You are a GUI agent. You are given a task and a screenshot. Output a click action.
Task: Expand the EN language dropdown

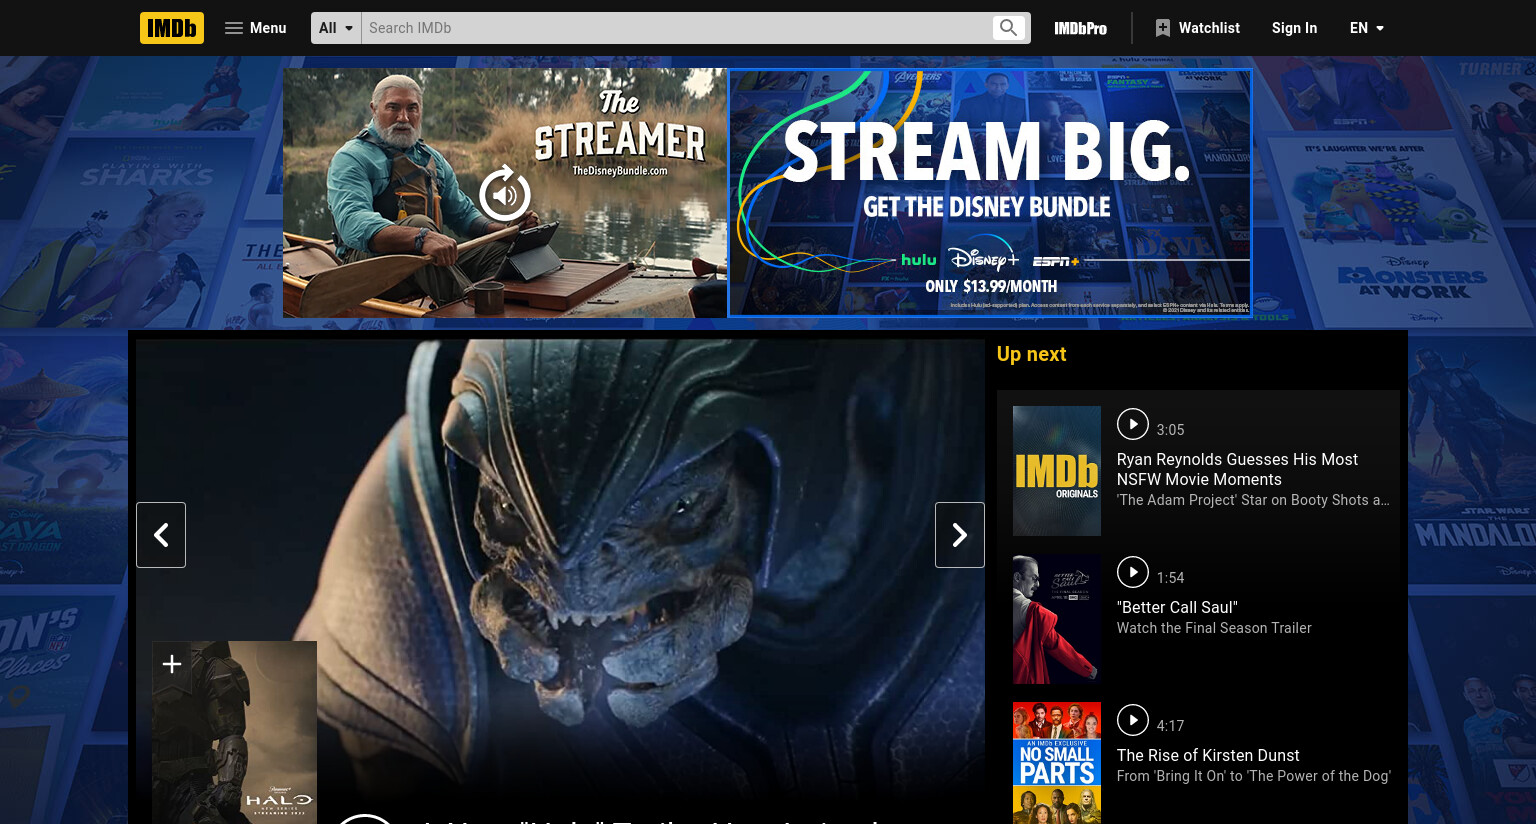1367,28
